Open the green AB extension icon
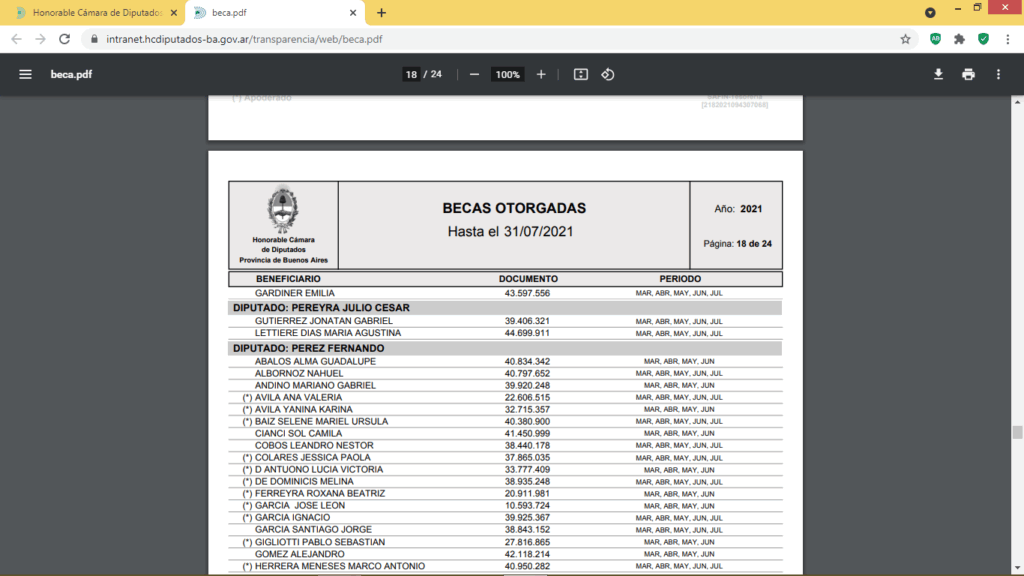 (935, 39)
